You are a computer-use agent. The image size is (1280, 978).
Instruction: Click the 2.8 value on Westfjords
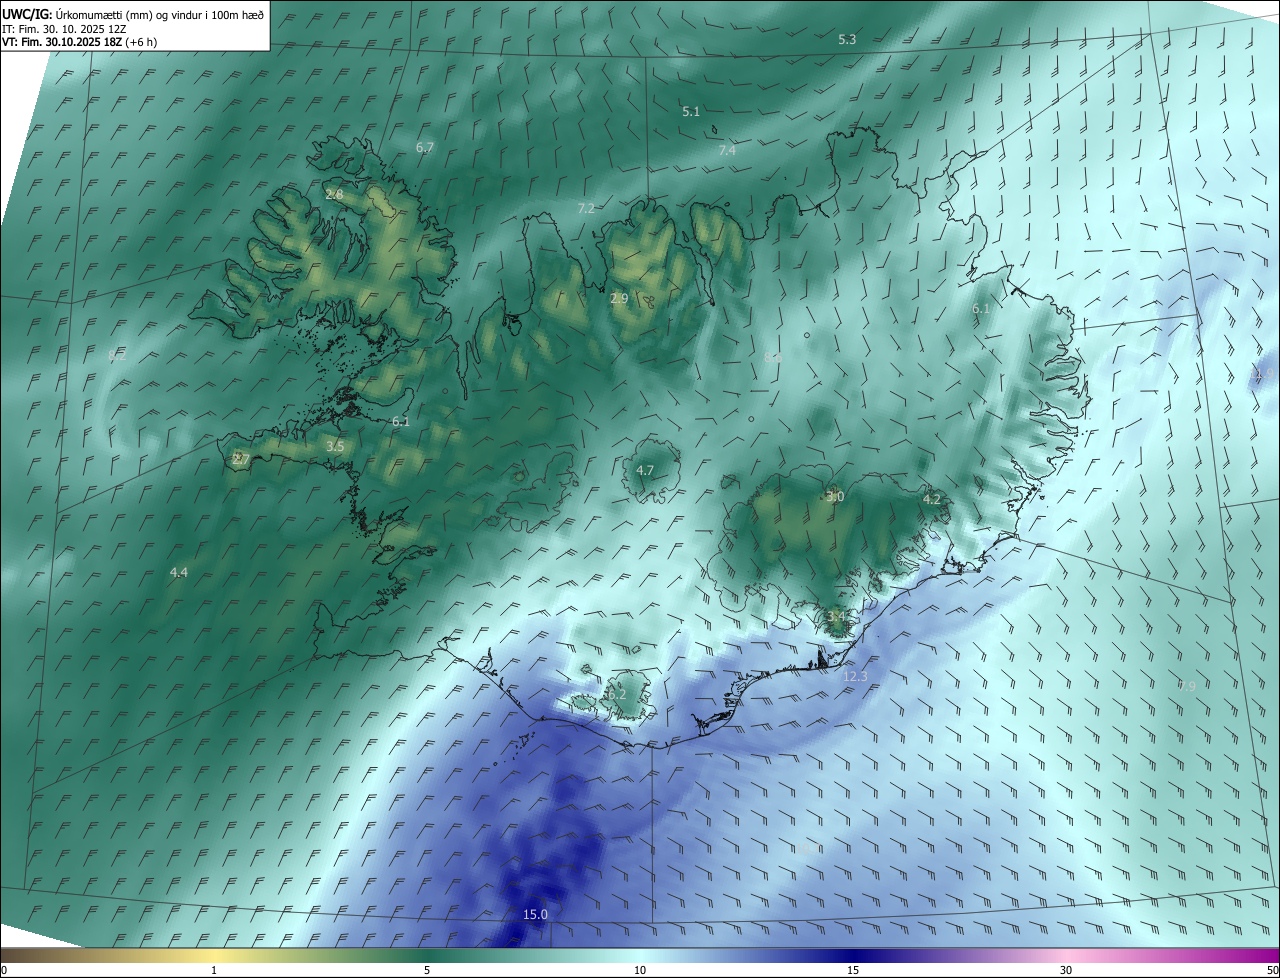click(x=334, y=194)
